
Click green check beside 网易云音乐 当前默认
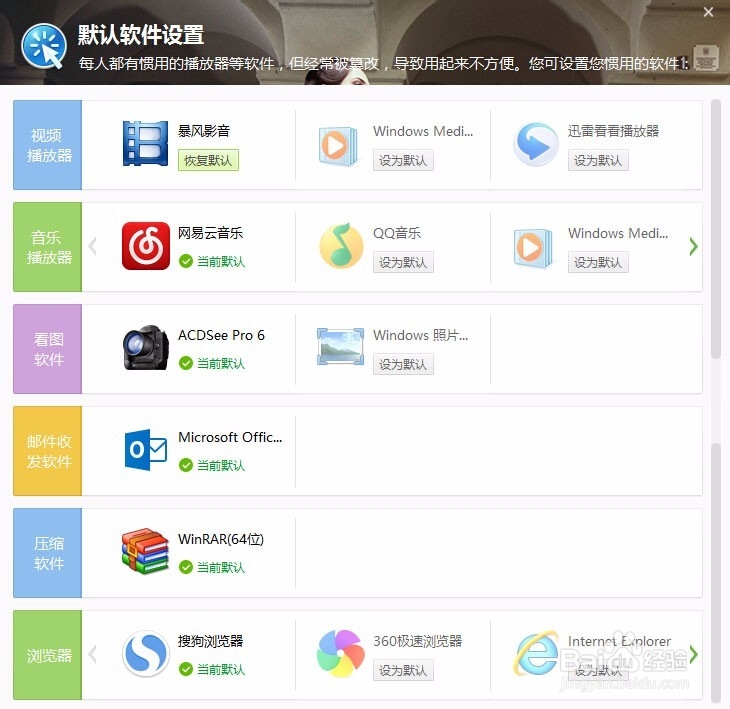click(186, 261)
